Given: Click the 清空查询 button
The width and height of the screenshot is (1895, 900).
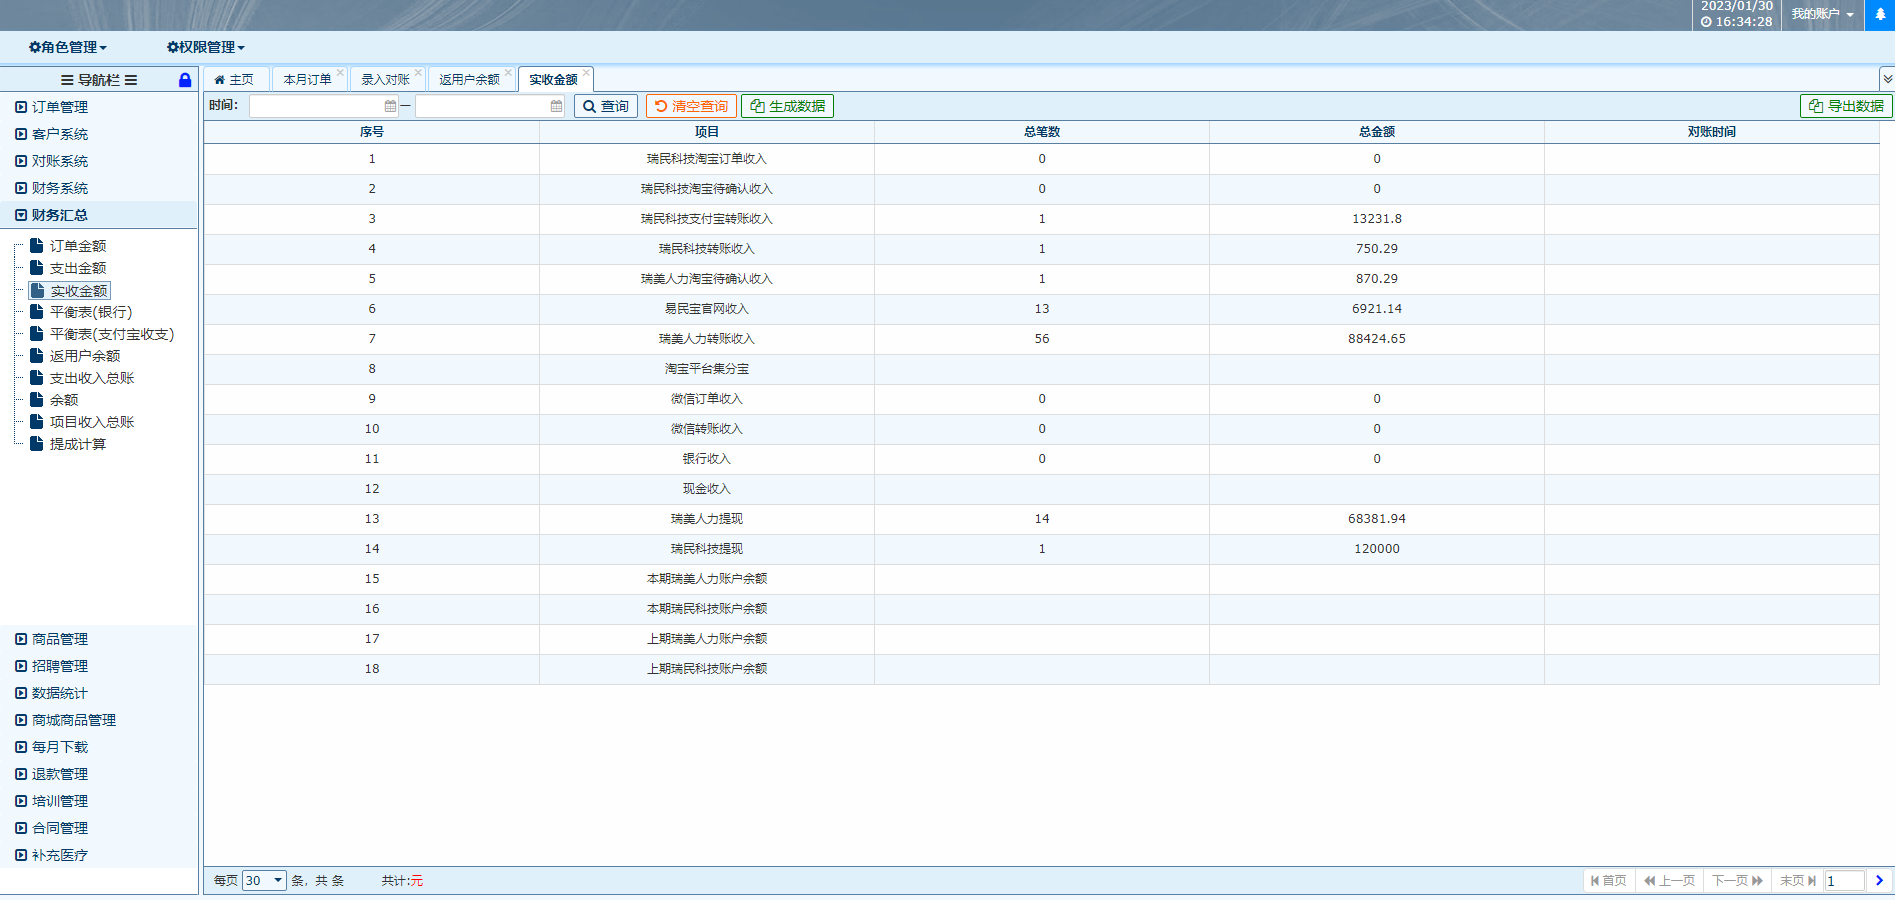Looking at the screenshot, I should pos(691,106).
